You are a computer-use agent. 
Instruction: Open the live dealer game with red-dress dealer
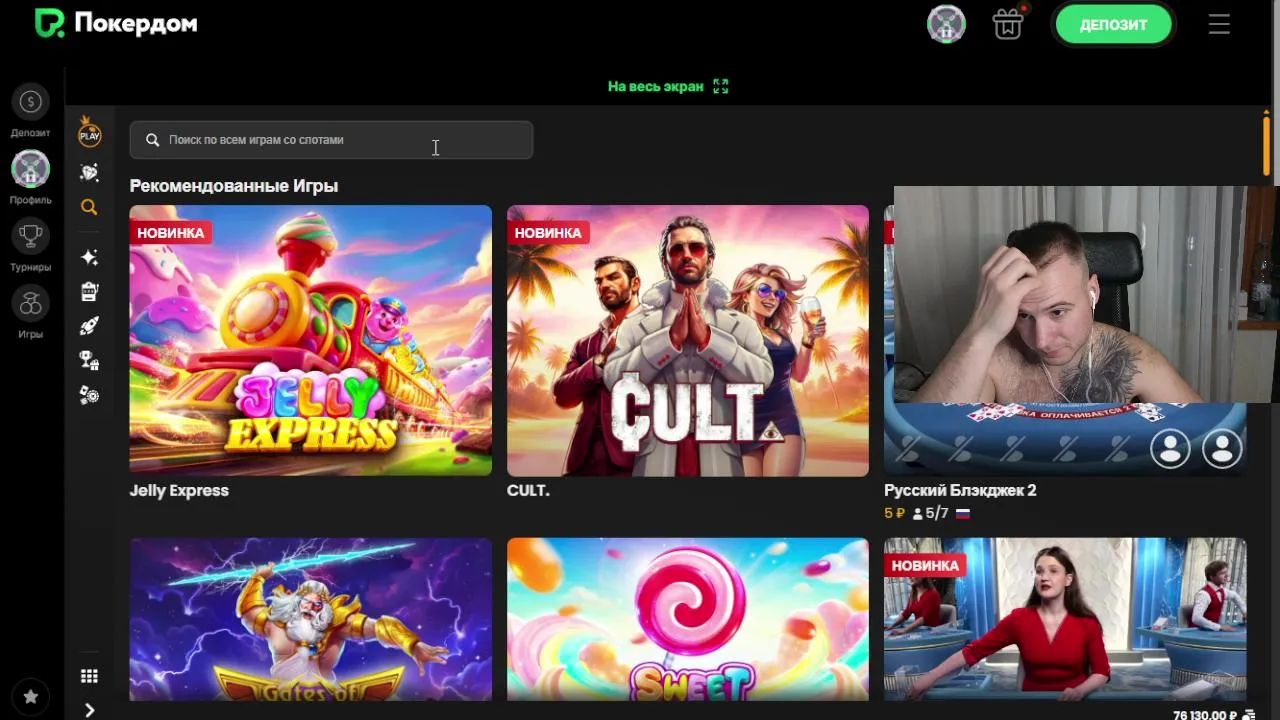(1065, 619)
